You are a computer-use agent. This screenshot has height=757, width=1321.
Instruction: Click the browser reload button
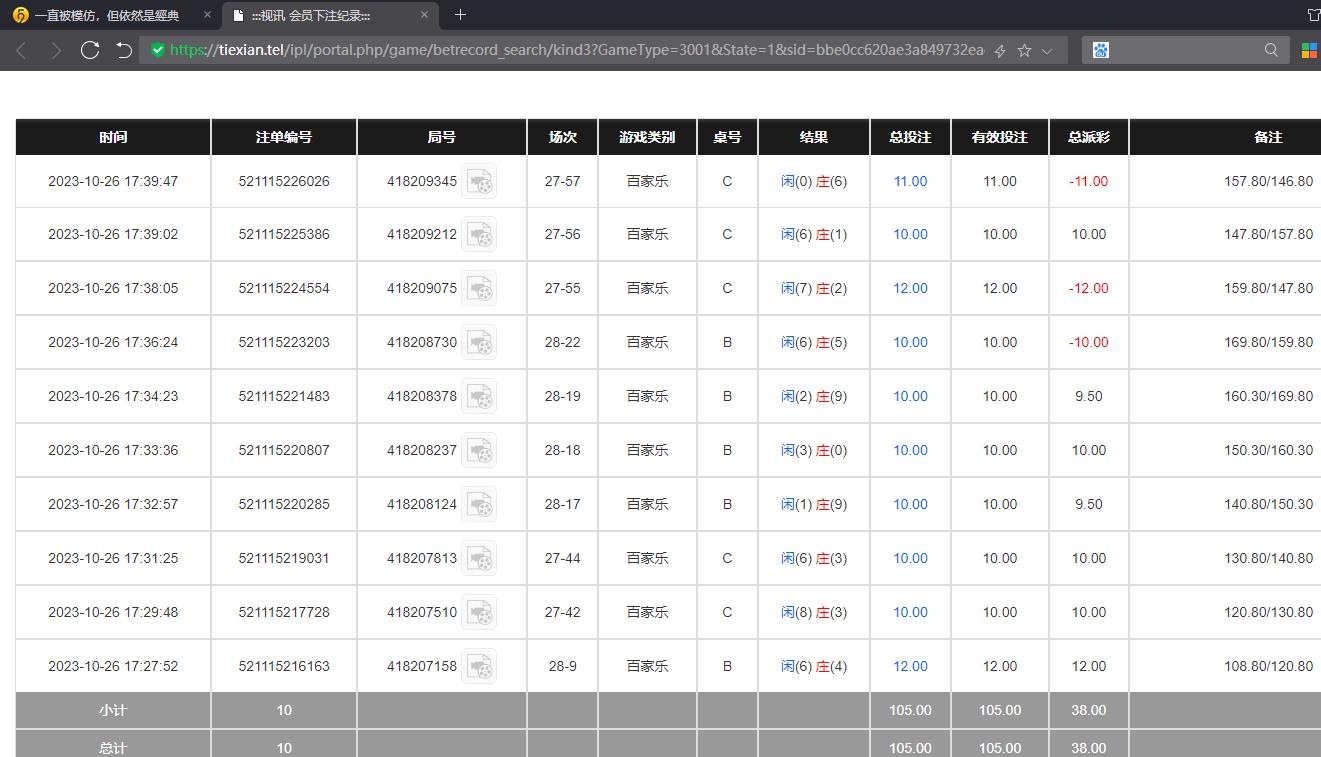90,50
